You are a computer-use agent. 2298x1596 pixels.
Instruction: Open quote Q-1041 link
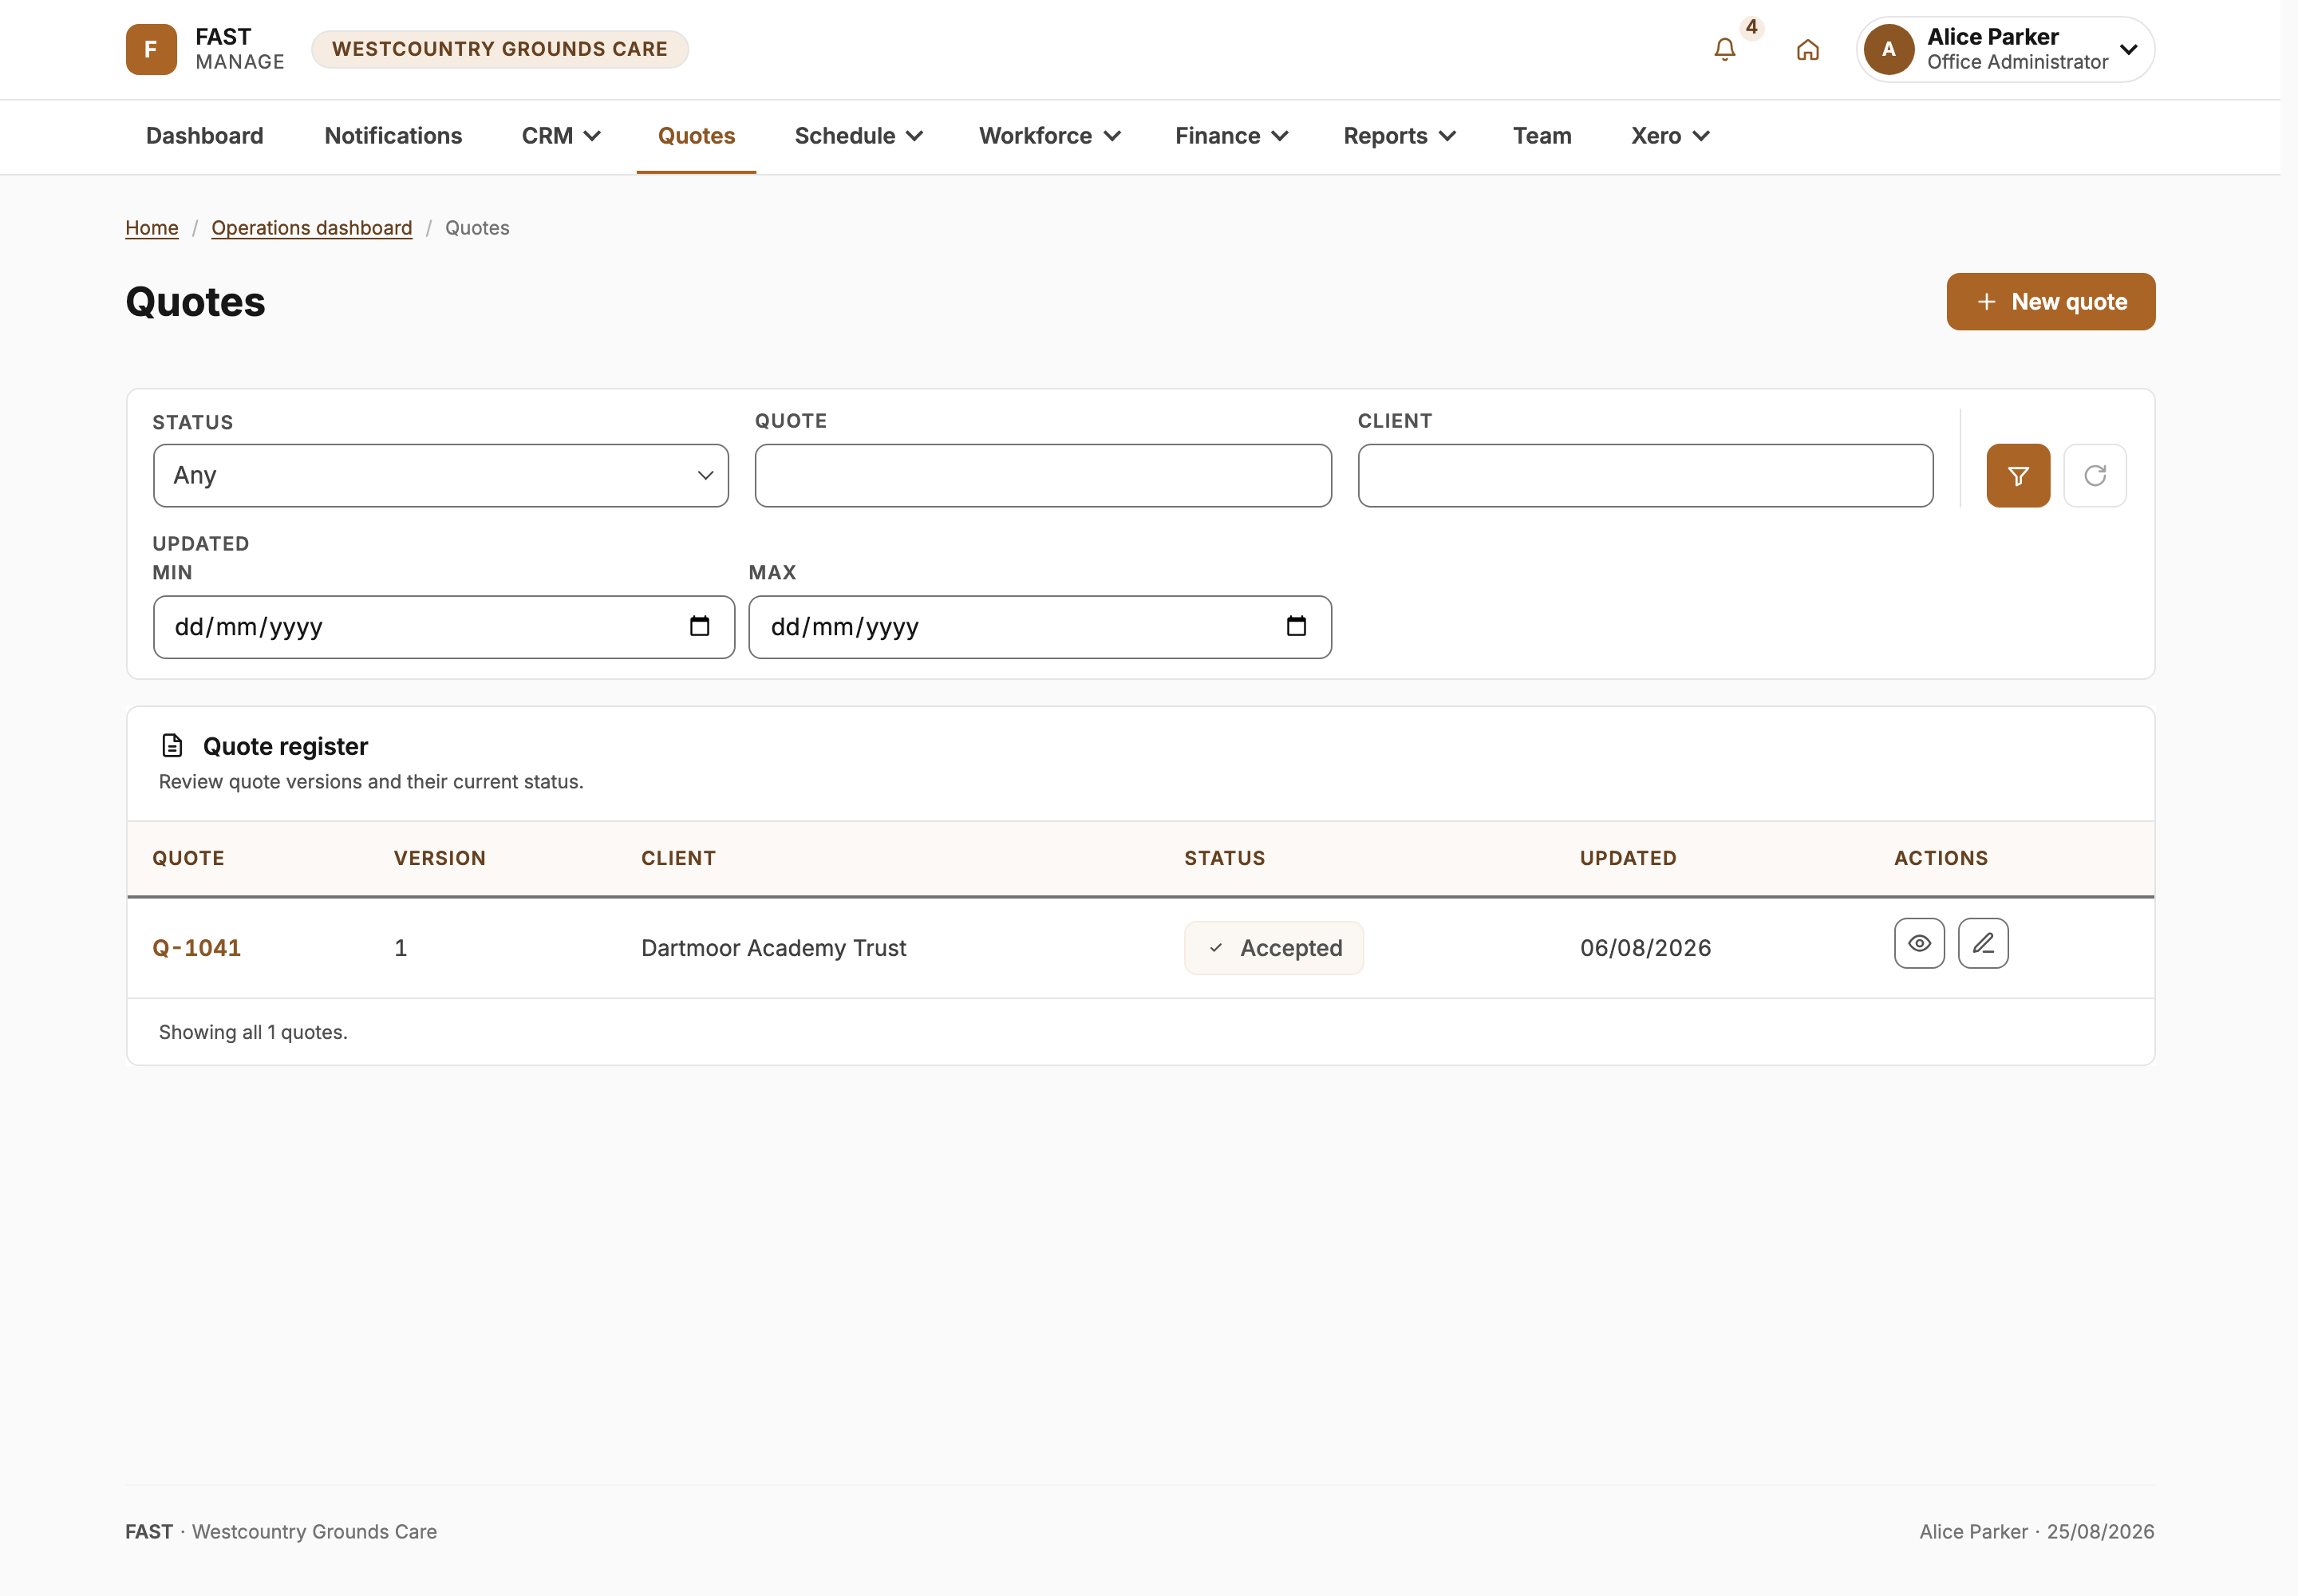point(196,948)
